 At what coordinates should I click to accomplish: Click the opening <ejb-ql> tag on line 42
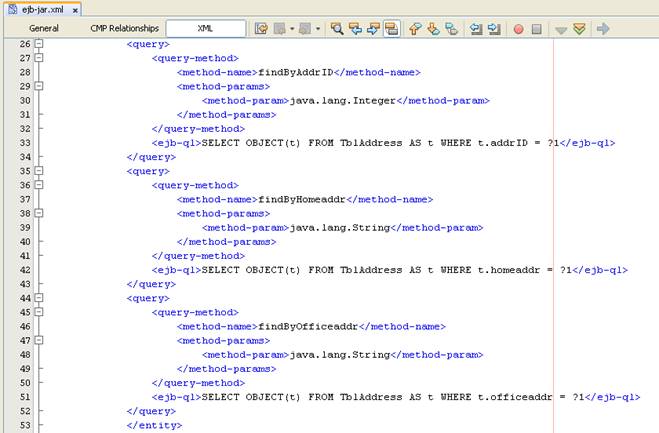(x=177, y=270)
